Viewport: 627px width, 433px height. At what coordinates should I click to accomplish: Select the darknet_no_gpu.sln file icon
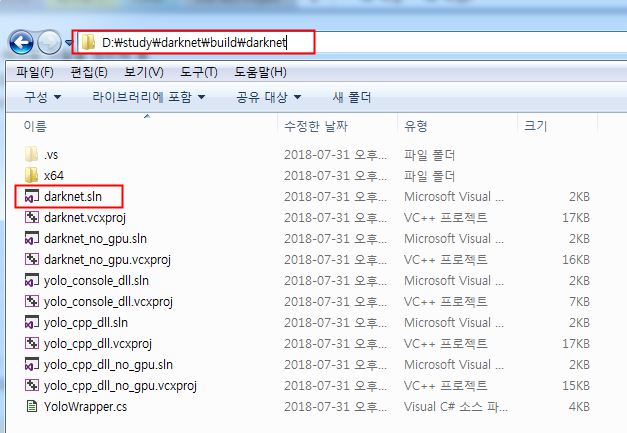(x=32, y=238)
